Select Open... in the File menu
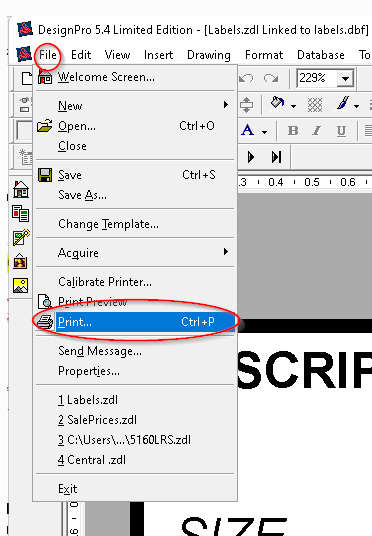Viewport: 372px width, 536px height. [135, 126]
